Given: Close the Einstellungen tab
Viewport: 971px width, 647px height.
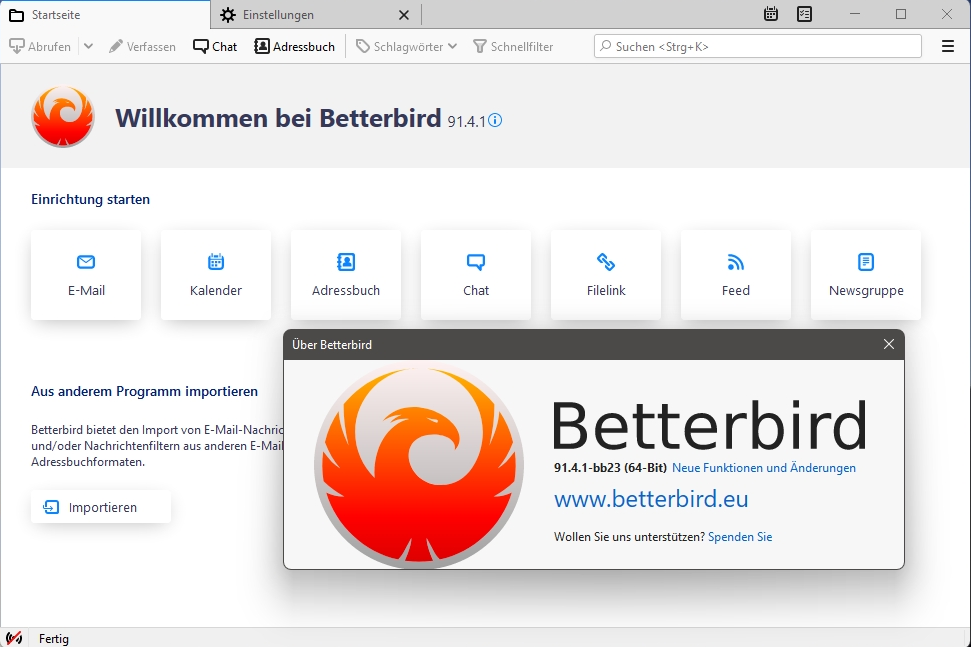Looking at the screenshot, I should [404, 15].
